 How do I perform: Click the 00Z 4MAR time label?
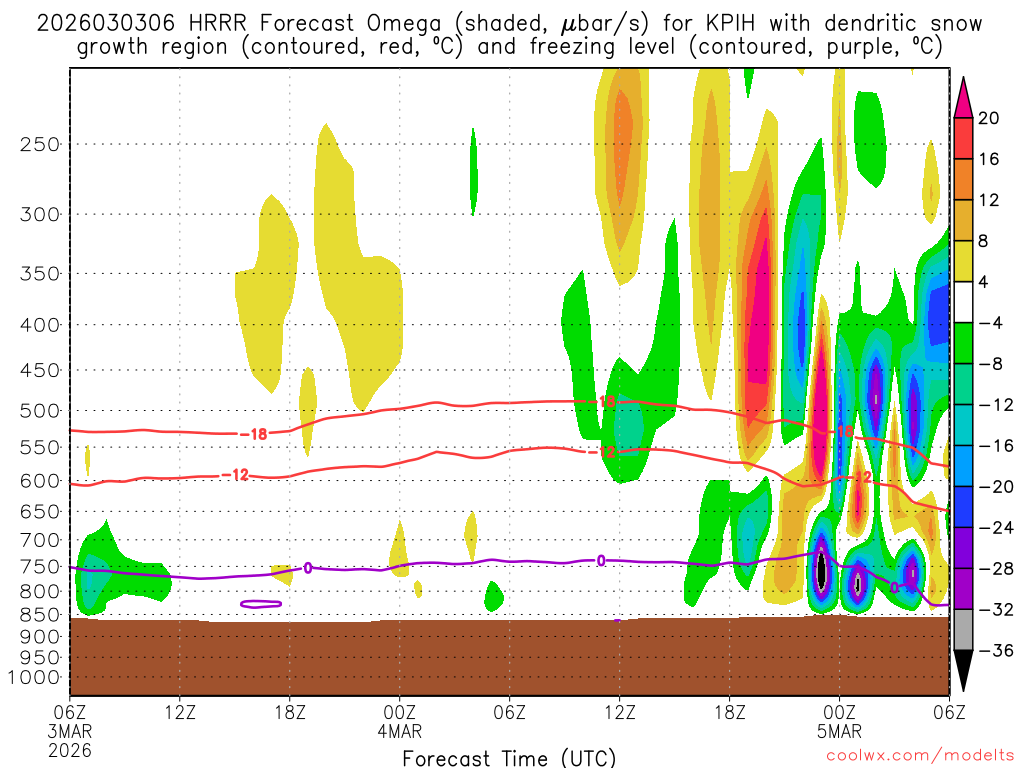tap(400, 721)
